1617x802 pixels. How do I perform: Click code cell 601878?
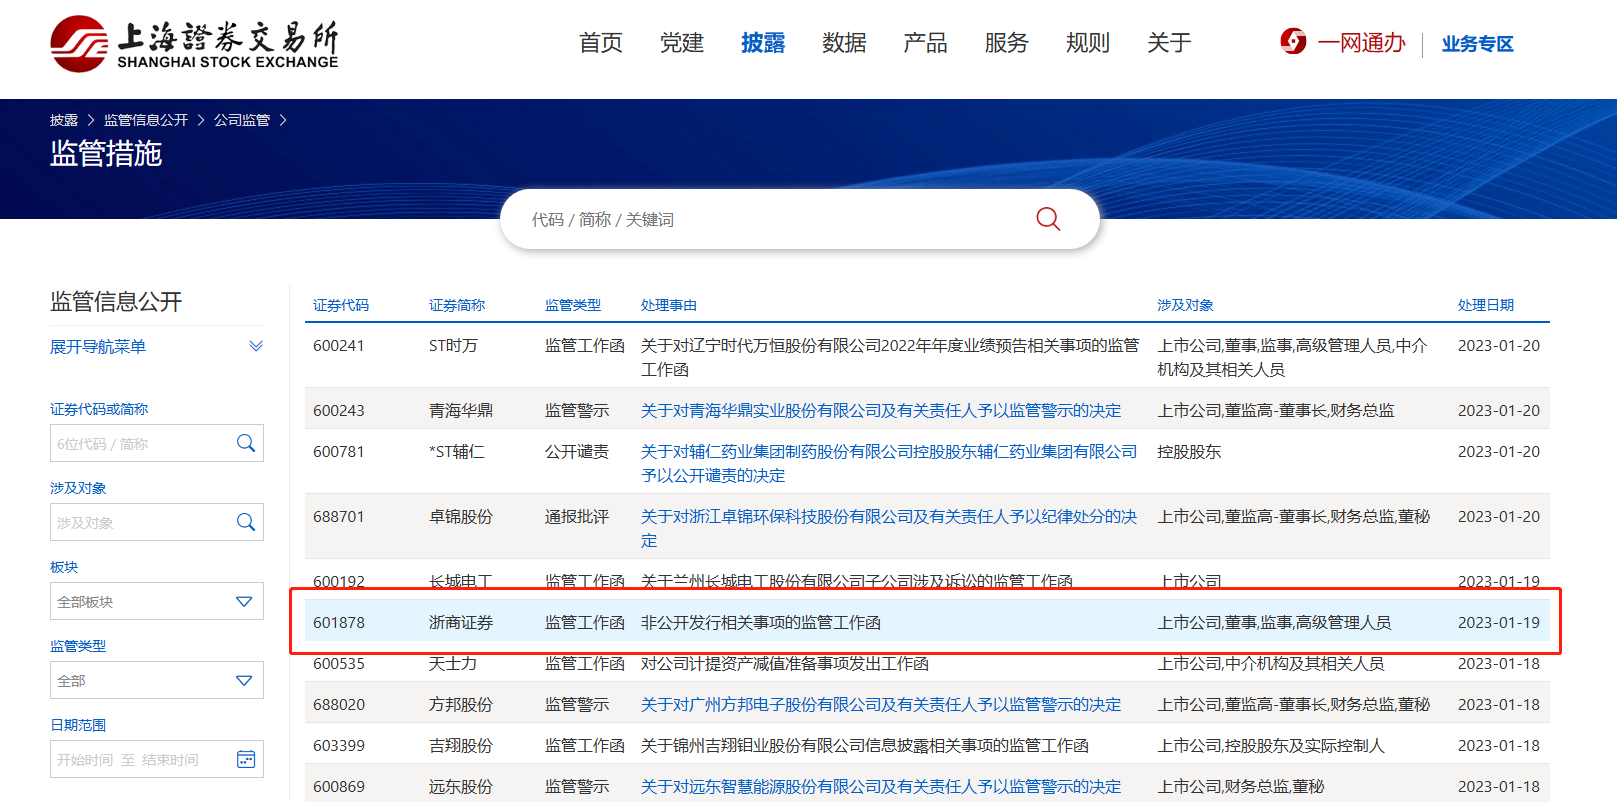click(x=339, y=622)
